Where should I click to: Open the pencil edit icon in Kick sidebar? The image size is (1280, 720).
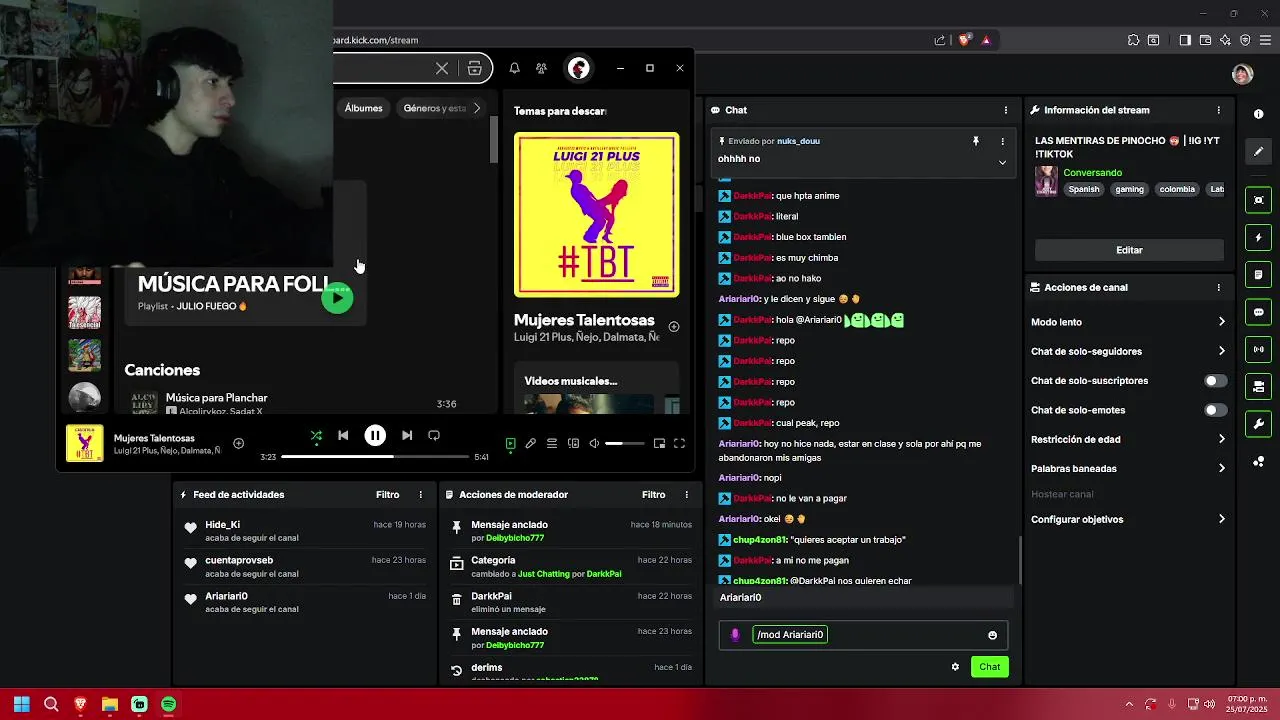tap(1258, 151)
